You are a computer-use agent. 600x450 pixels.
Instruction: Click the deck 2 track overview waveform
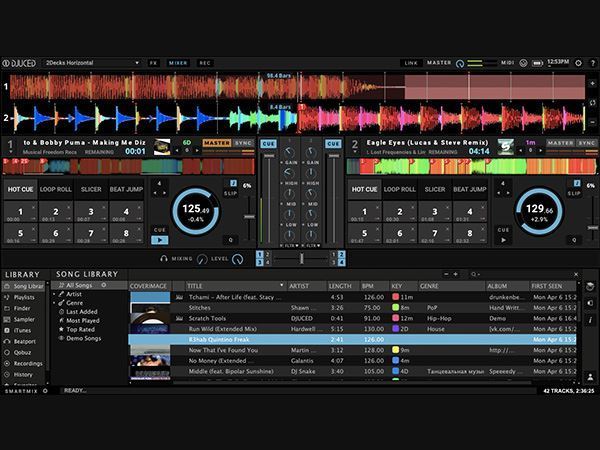(x=471, y=167)
